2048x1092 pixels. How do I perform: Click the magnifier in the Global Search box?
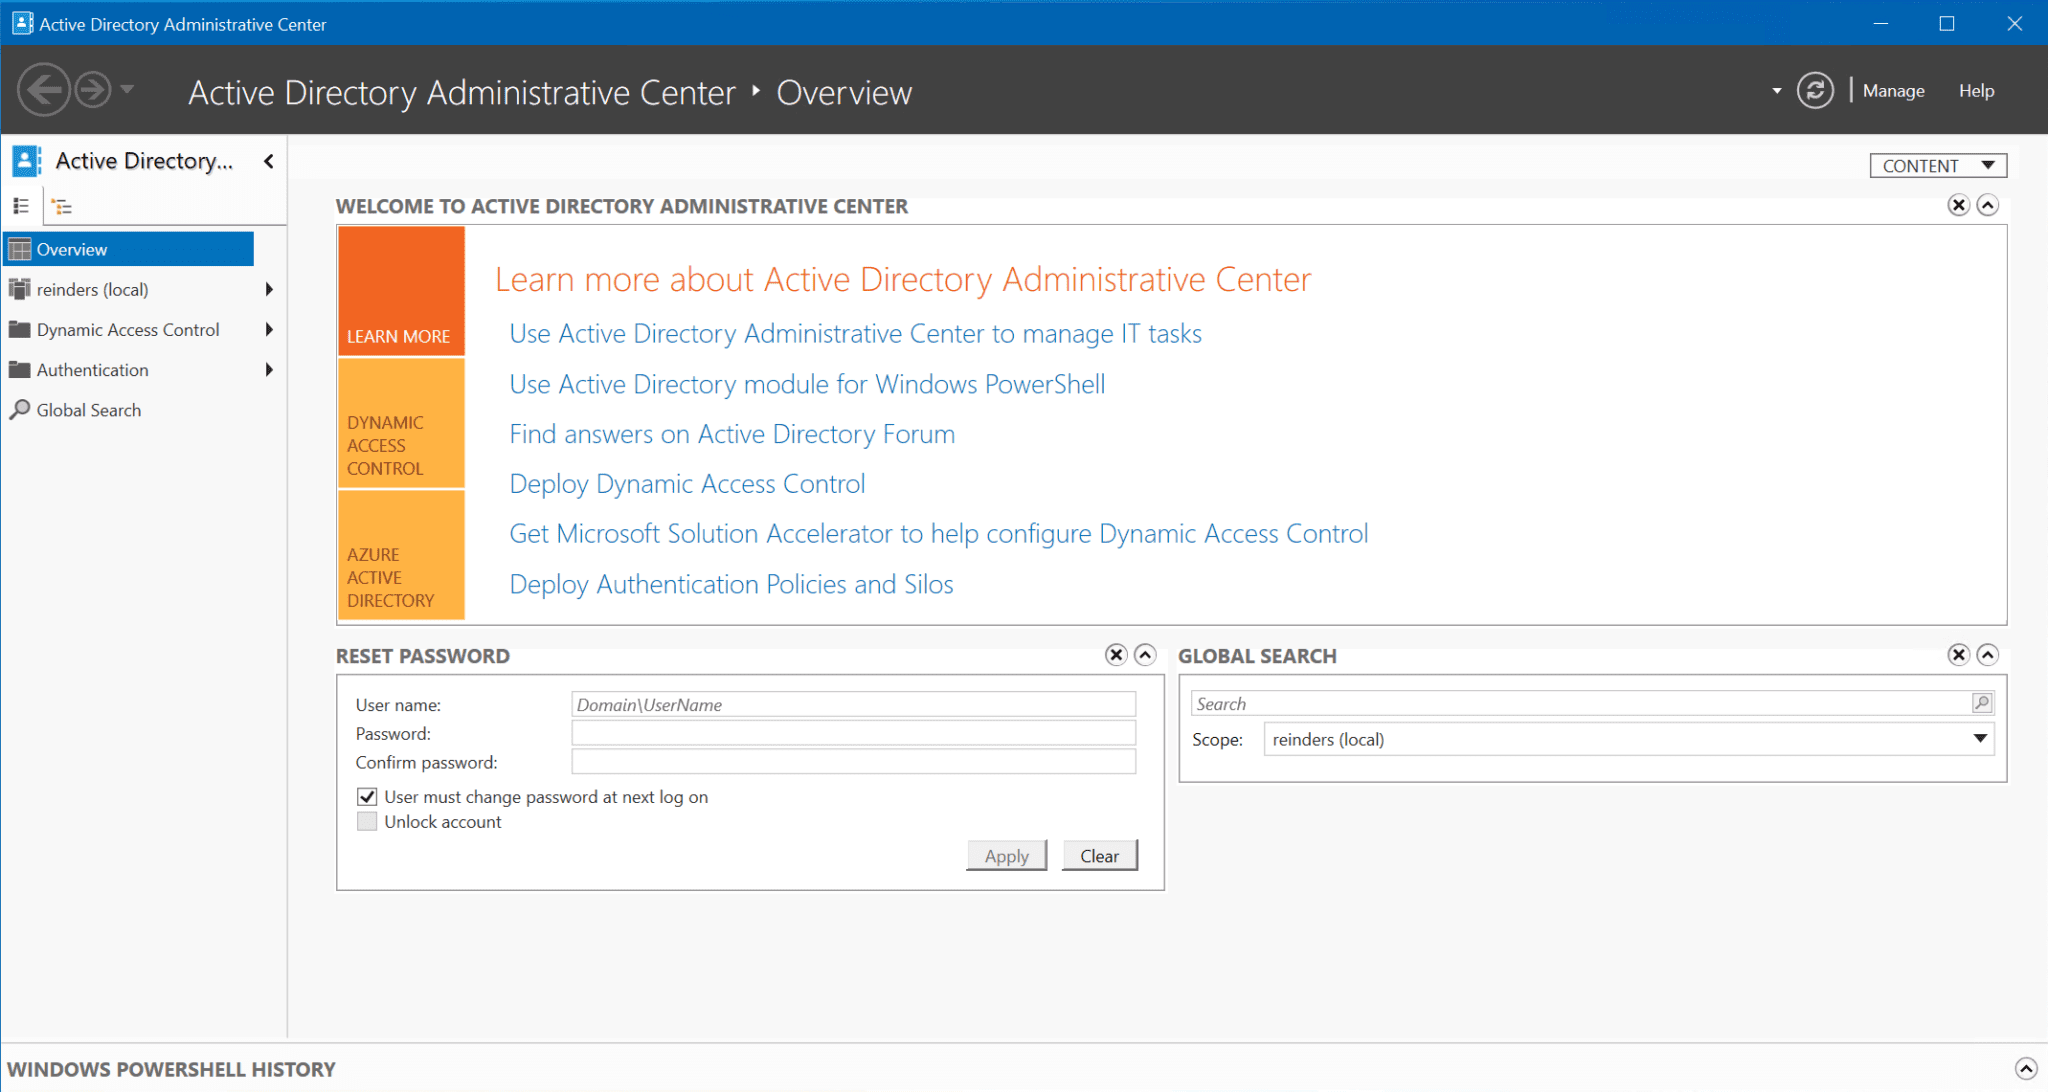(1981, 703)
